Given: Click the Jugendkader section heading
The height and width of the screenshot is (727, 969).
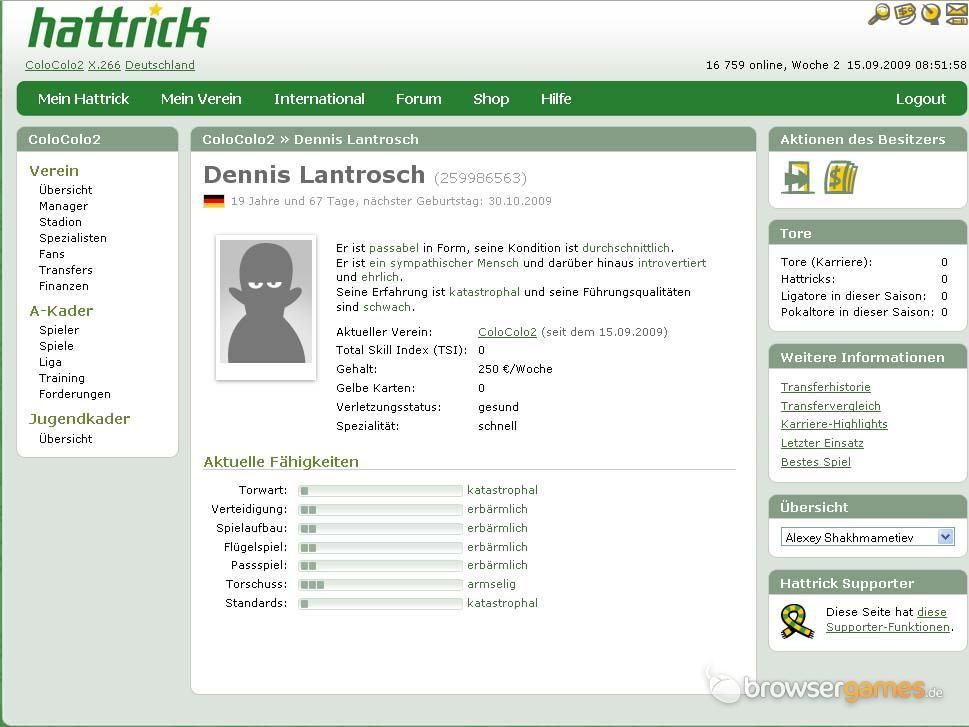Looking at the screenshot, I should tap(79, 419).
